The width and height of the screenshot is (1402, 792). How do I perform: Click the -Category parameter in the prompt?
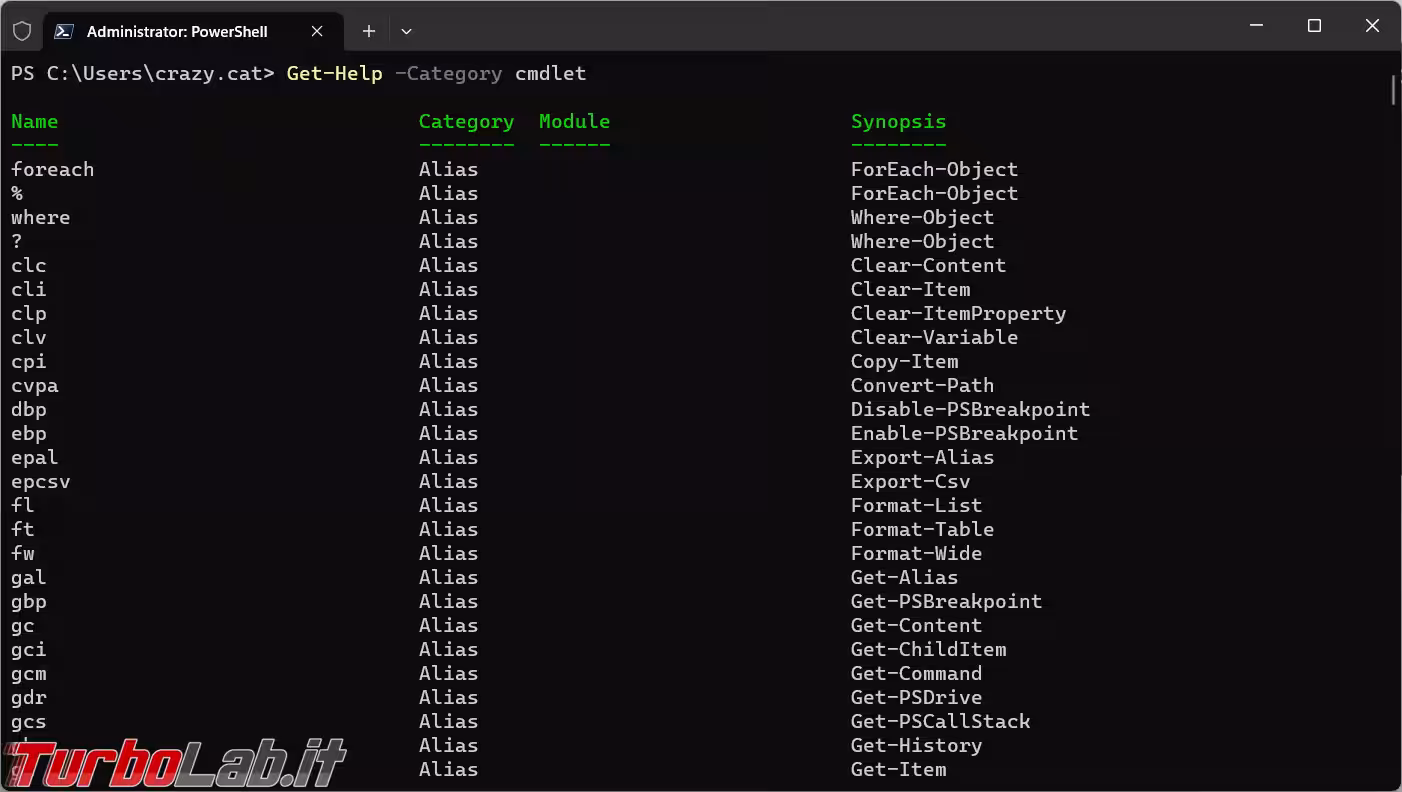(x=448, y=74)
